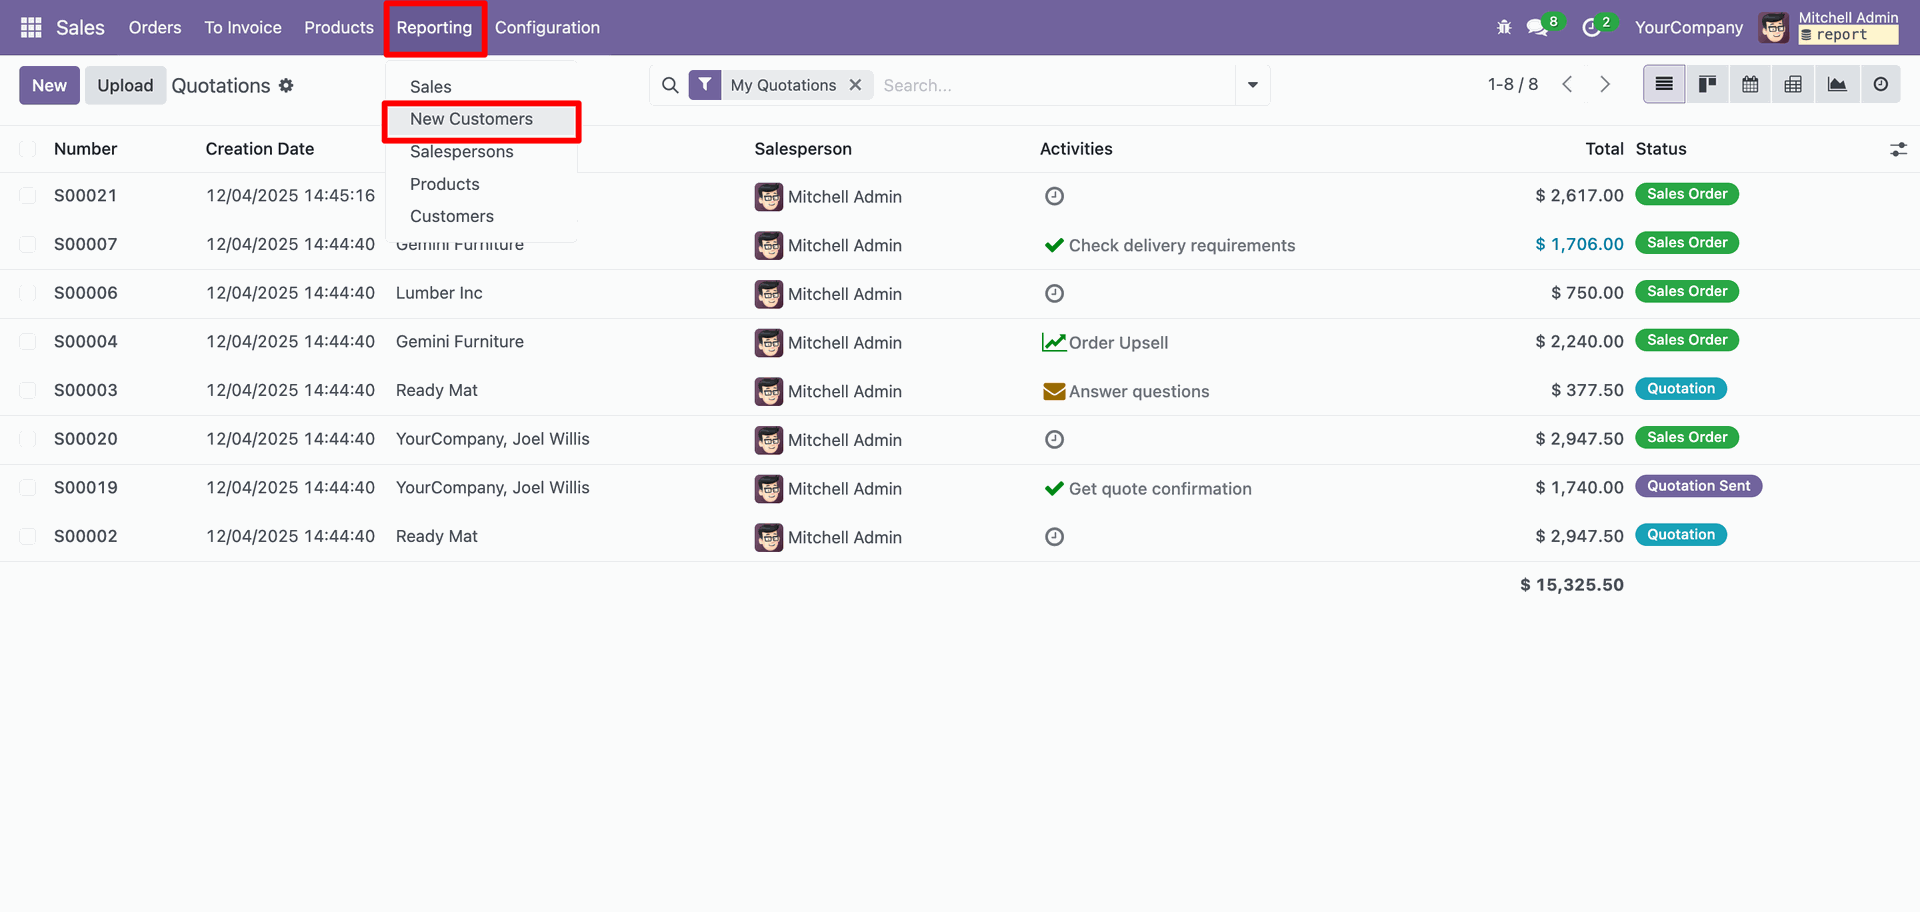Tick the checkbox for S00003 row
This screenshot has height=912, width=1920.
28,391
